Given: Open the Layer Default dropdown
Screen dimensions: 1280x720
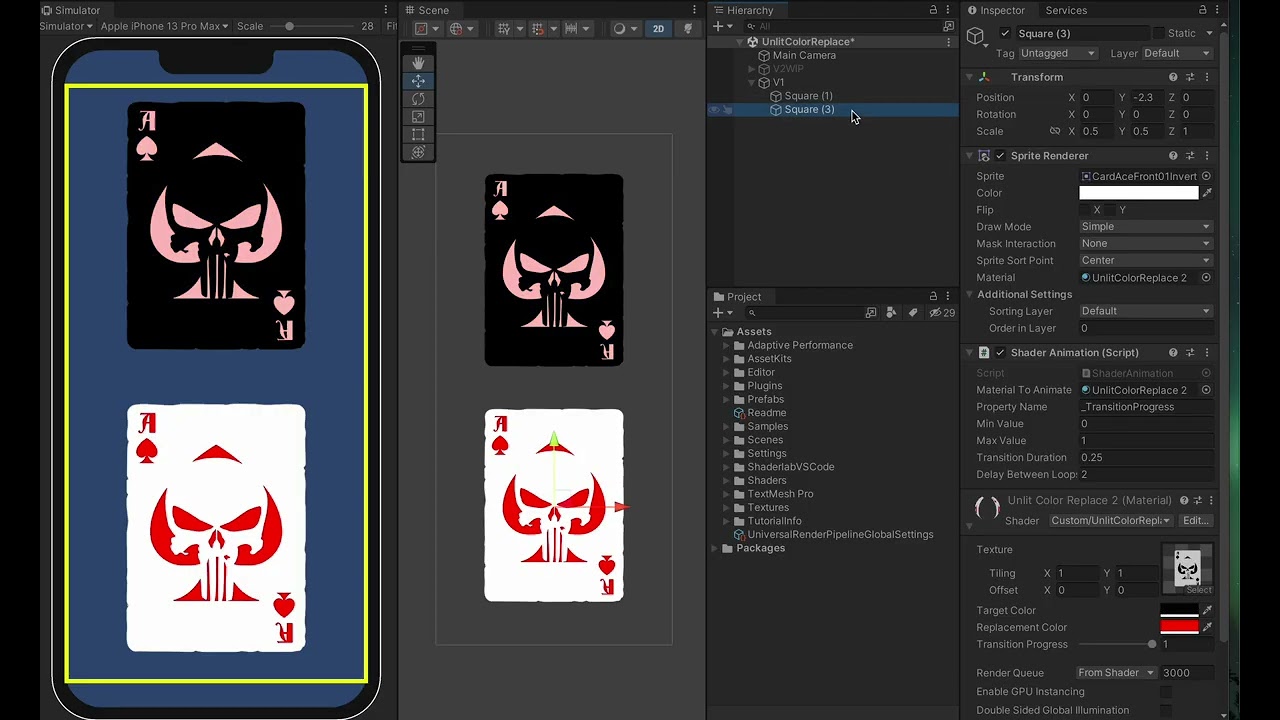Looking at the screenshot, I should point(1177,53).
